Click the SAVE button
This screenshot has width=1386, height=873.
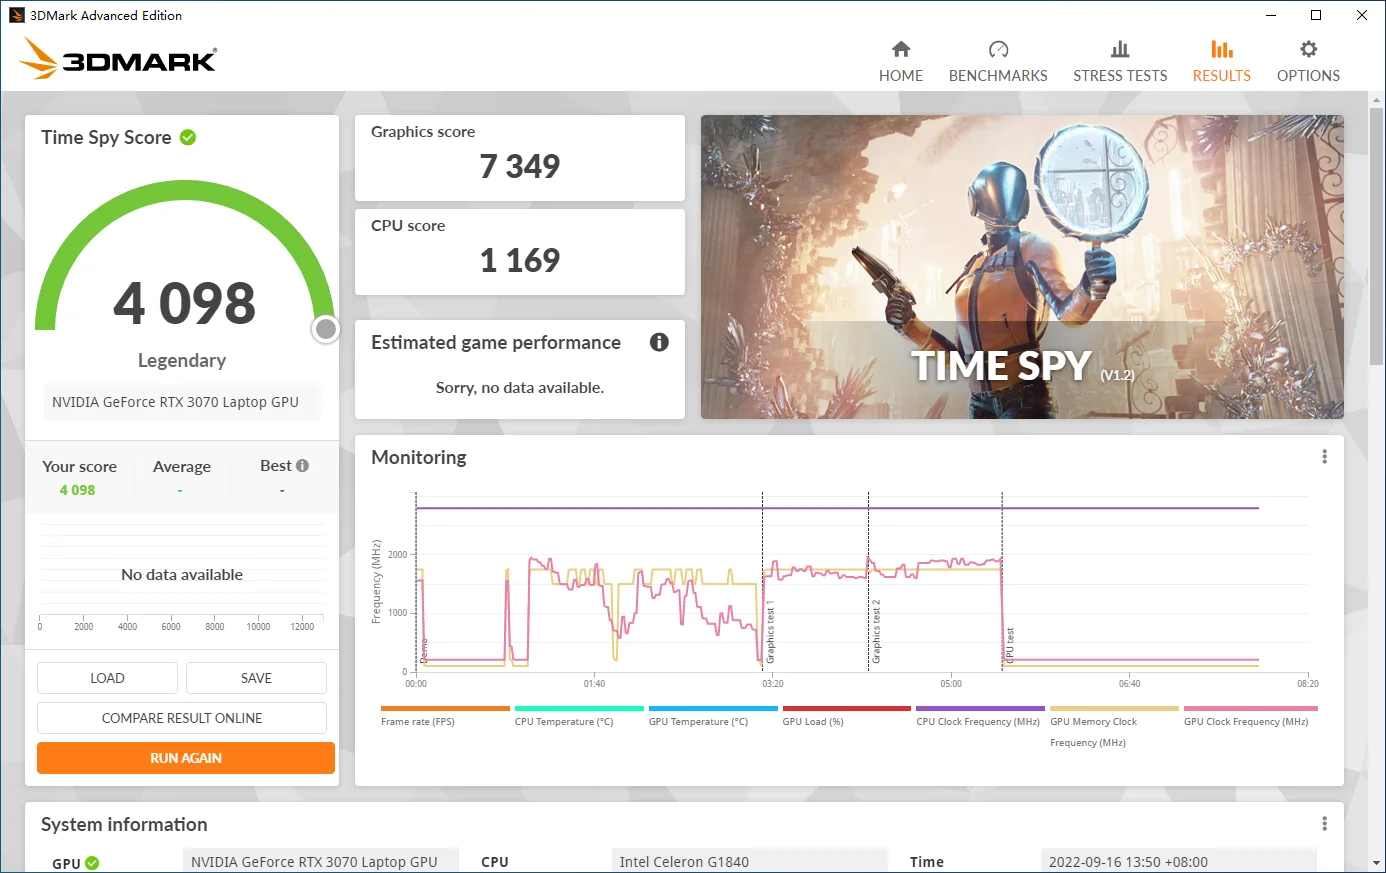point(256,678)
